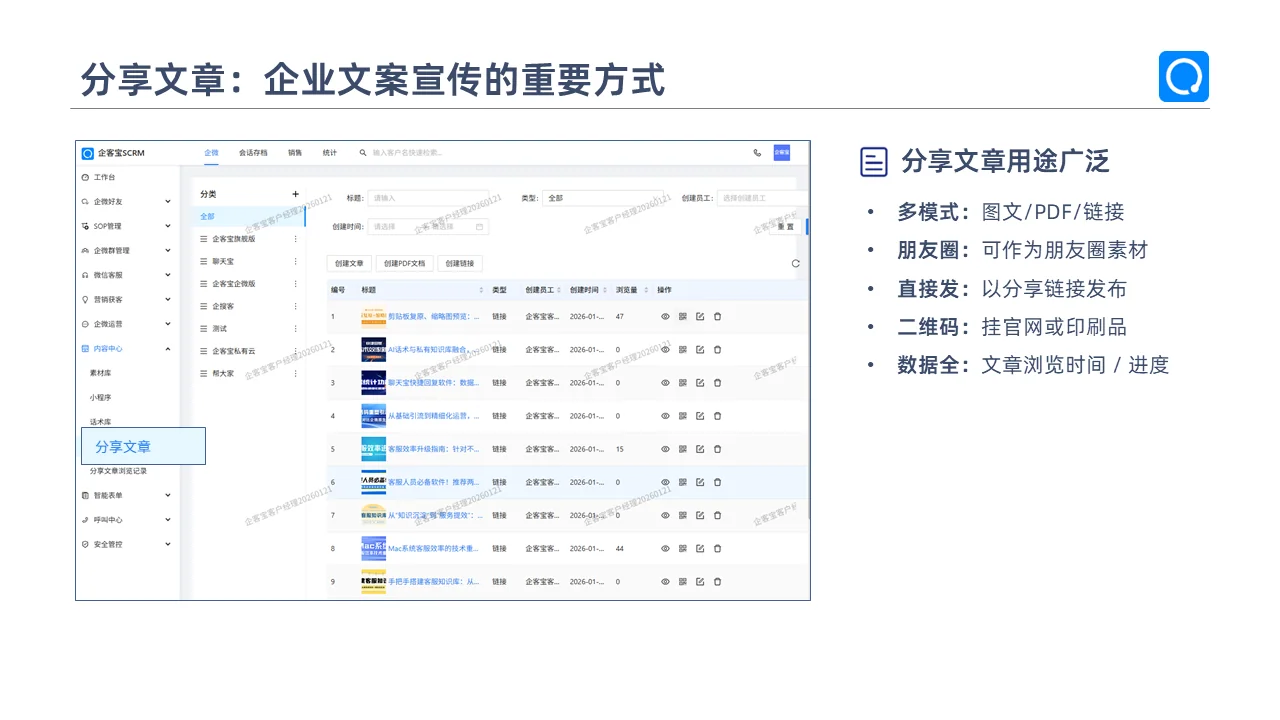Open more options for 企客宝旗舰版 category
The image size is (1280, 720).
pos(295,239)
